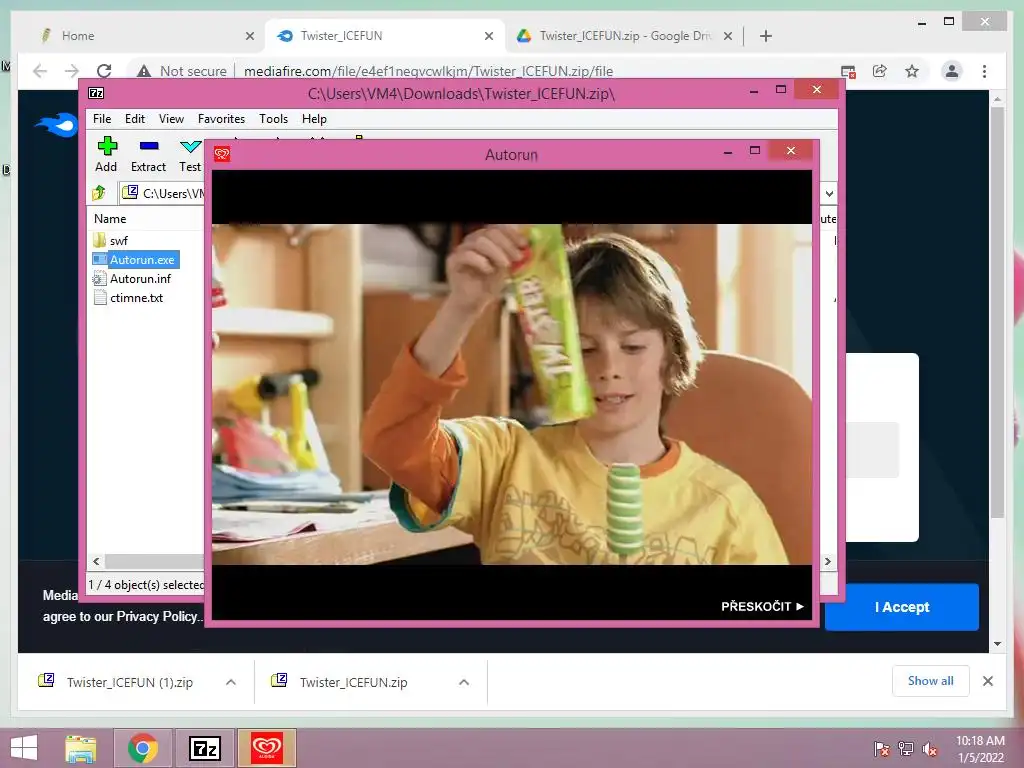Click the 7-Zip Extract toolbar icon

149,146
